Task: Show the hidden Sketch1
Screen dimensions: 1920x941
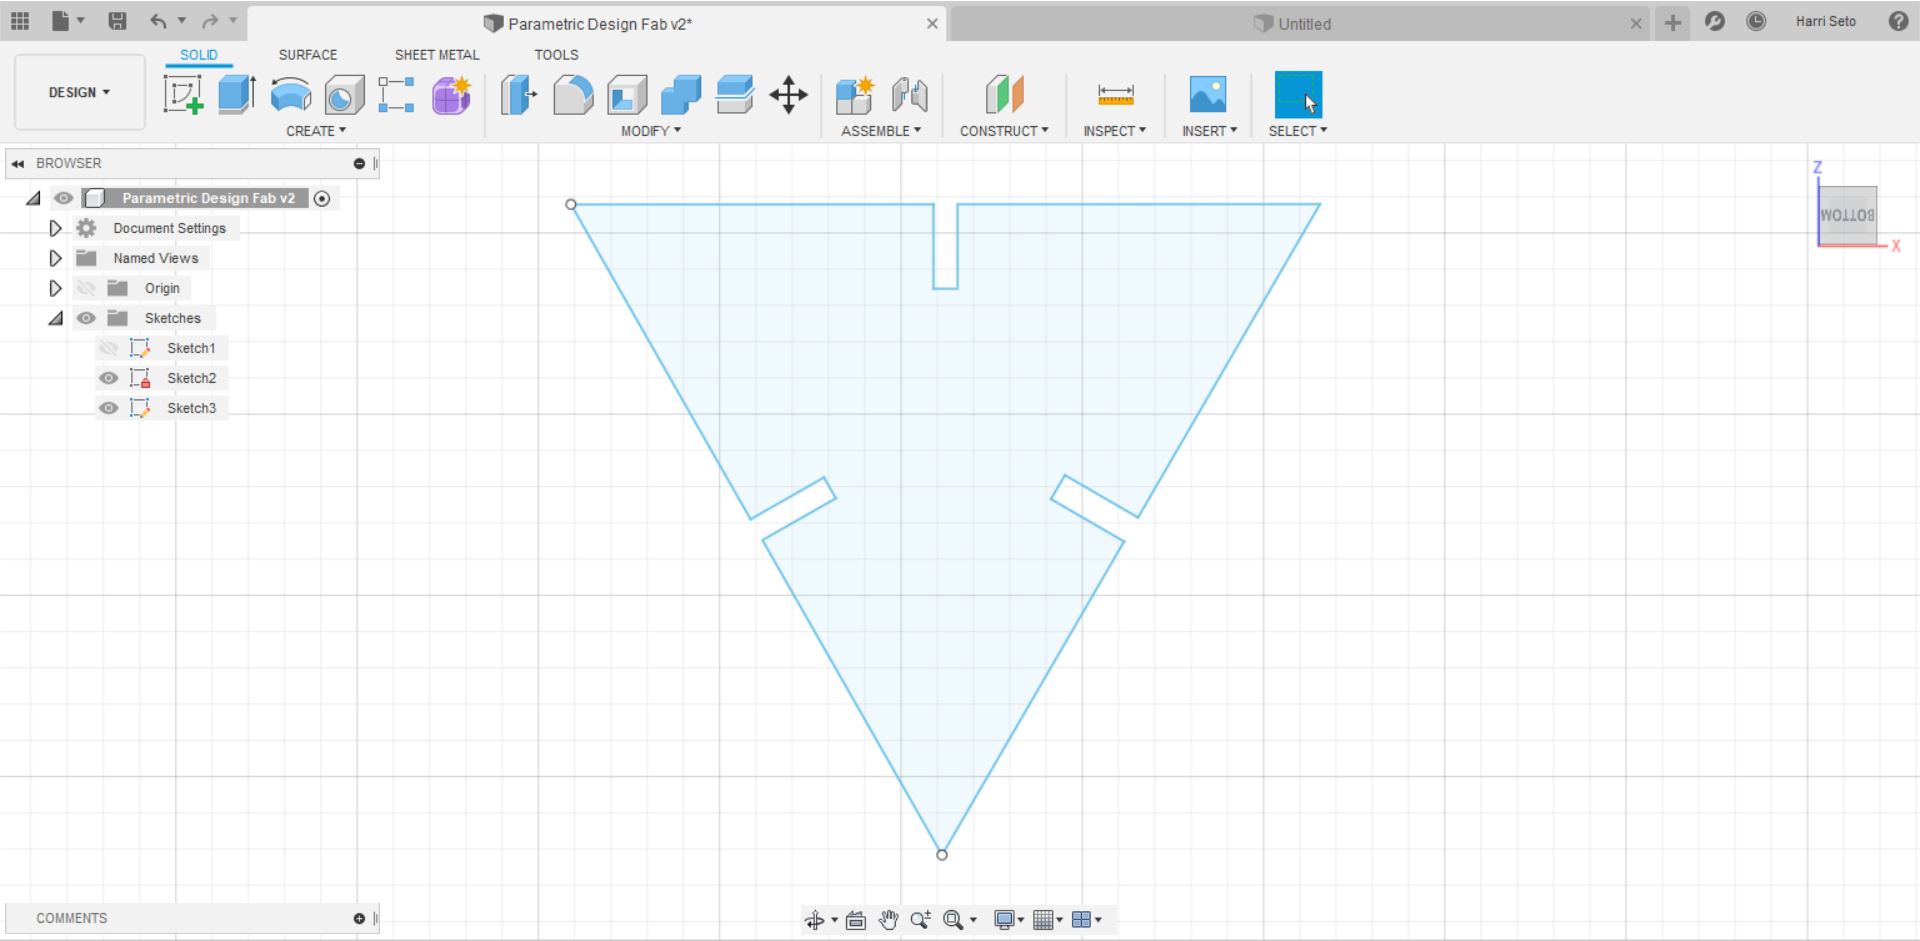Action: 108,348
